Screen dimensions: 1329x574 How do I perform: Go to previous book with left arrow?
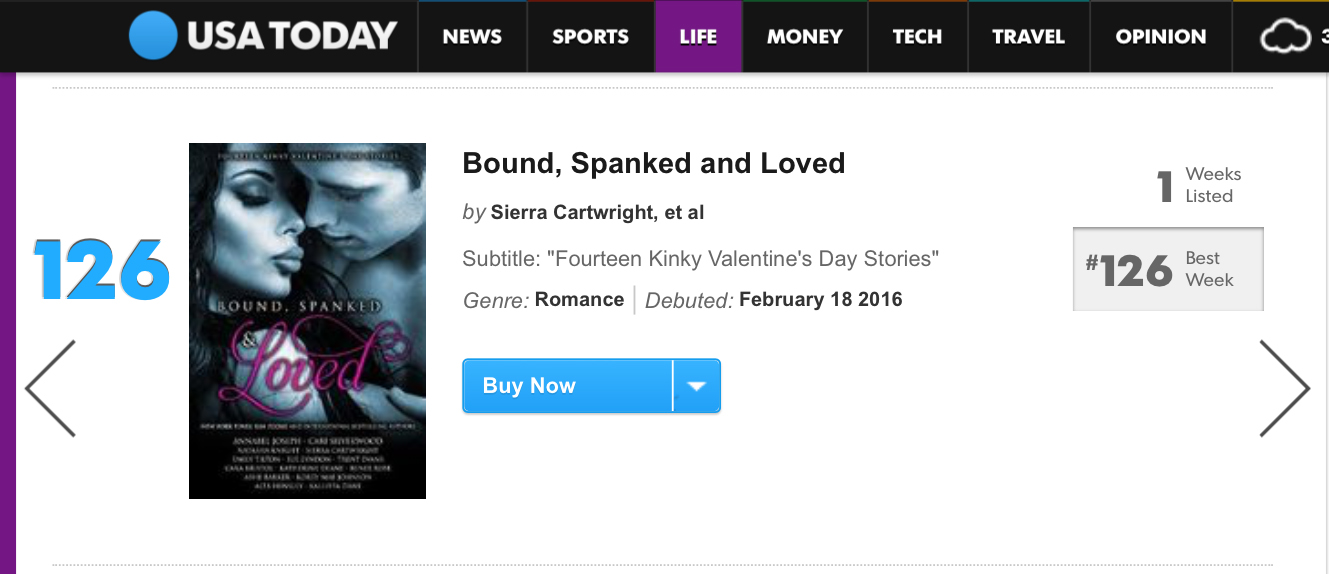tap(50, 388)
